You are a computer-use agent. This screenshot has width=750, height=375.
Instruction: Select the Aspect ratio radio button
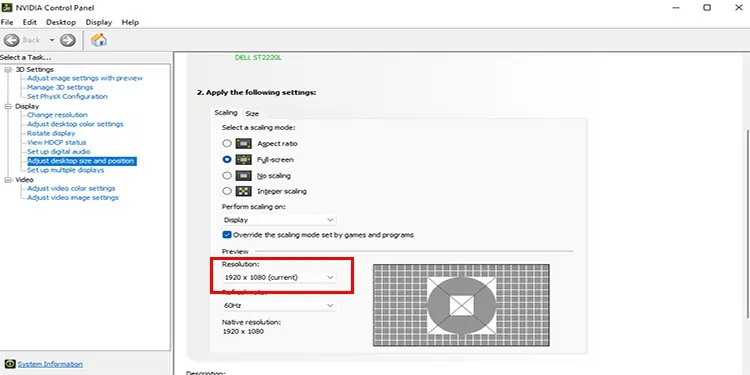click(227, 143)
